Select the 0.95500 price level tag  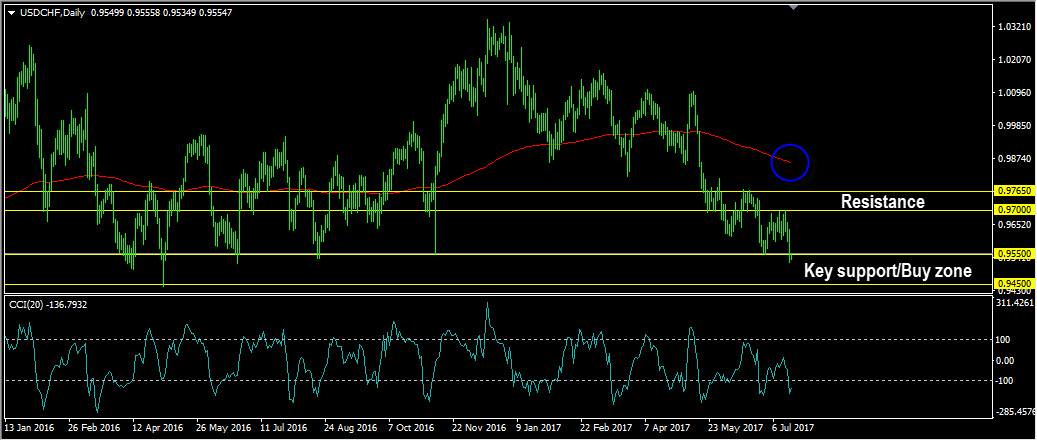(x=1013, y=254)
